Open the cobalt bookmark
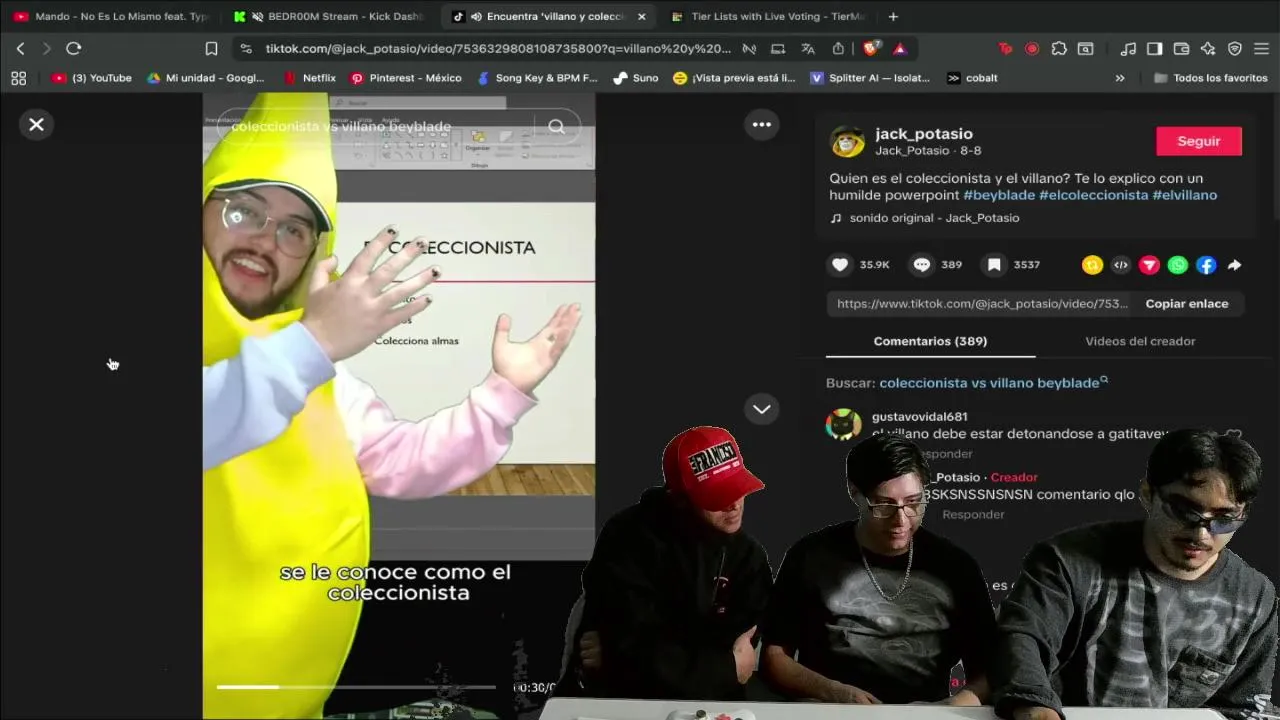The height and width of the screenshot is (720, 1280). pos(972,78)
